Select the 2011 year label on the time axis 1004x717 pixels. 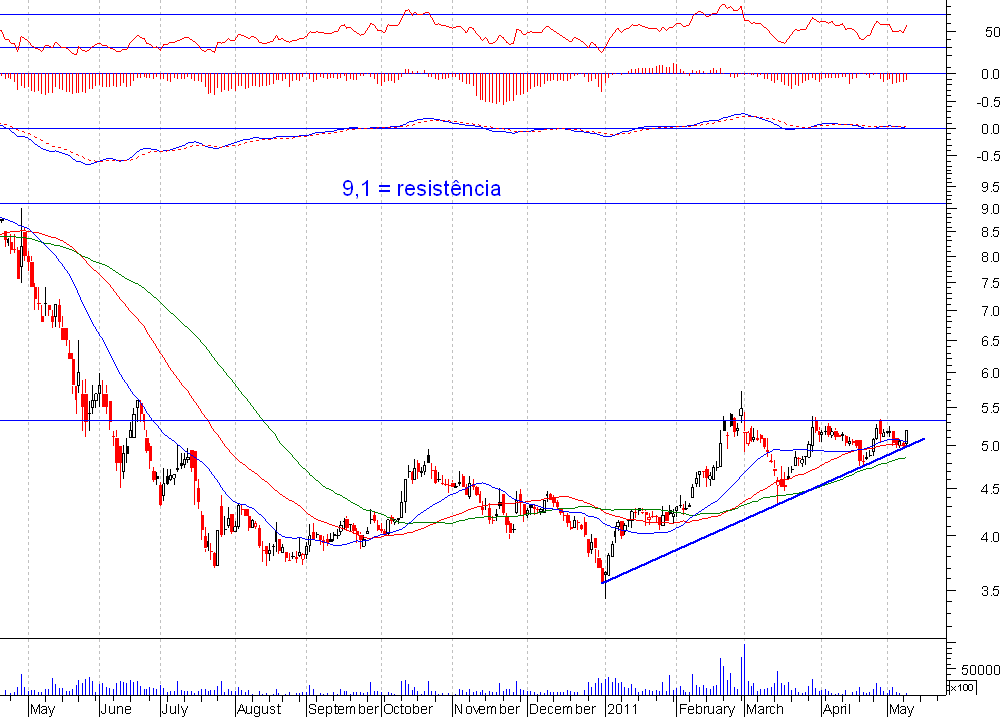(x=622, y=709)
